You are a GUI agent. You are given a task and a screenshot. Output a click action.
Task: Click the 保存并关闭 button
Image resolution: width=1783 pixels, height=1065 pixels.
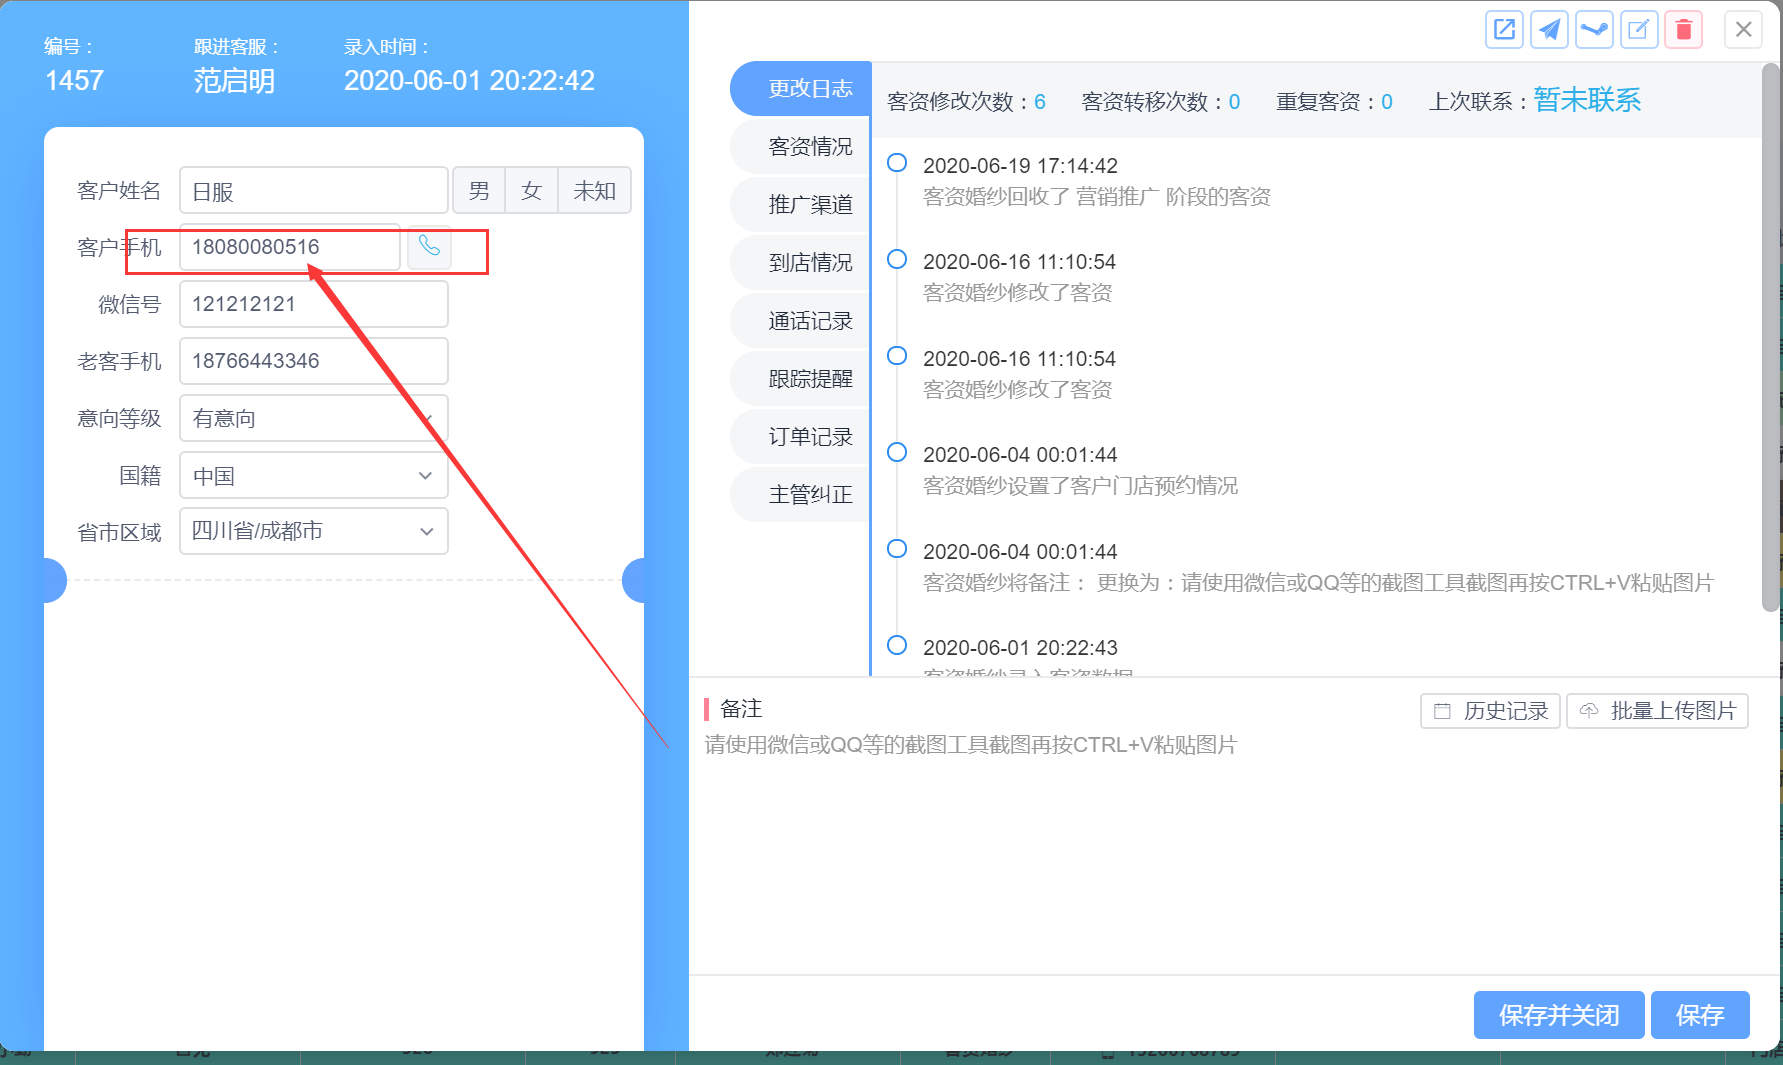tap(1558, 1015)
